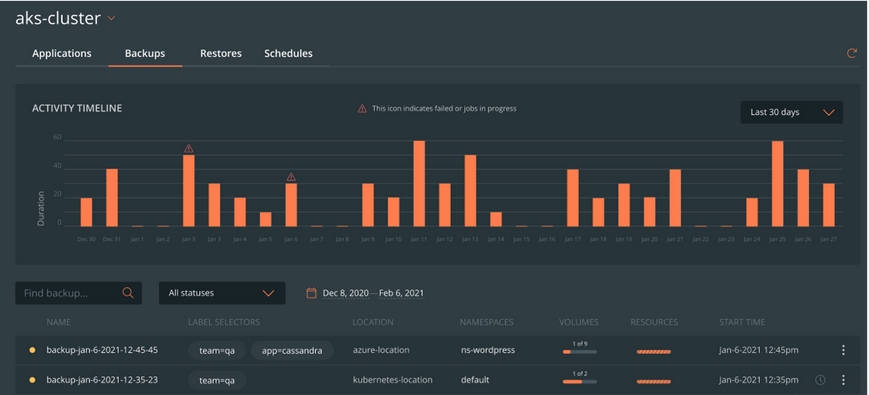
Task: Open the All statuses filter dropdown
Action: 222,293
